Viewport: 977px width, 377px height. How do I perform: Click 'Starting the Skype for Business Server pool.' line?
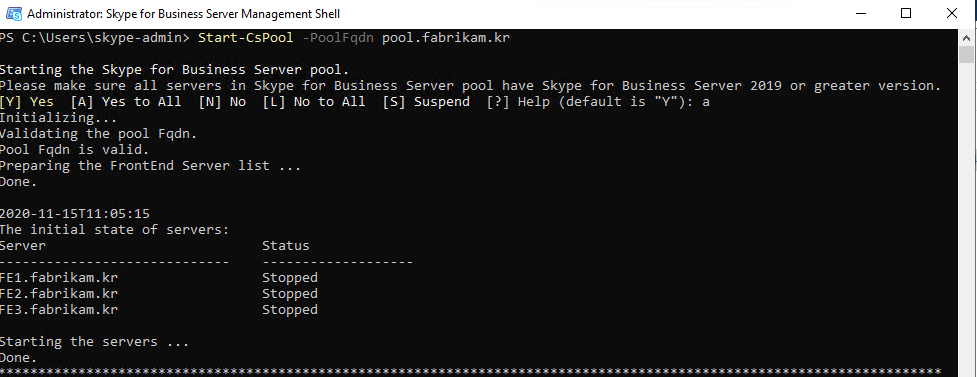point(174,69)
